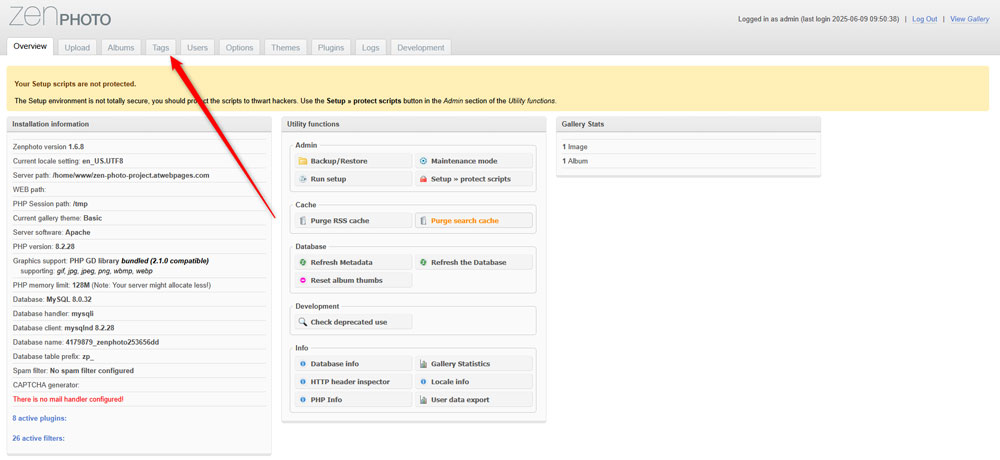Click the Check deprecated use button
1000x460 pixels.
point(353,322)
